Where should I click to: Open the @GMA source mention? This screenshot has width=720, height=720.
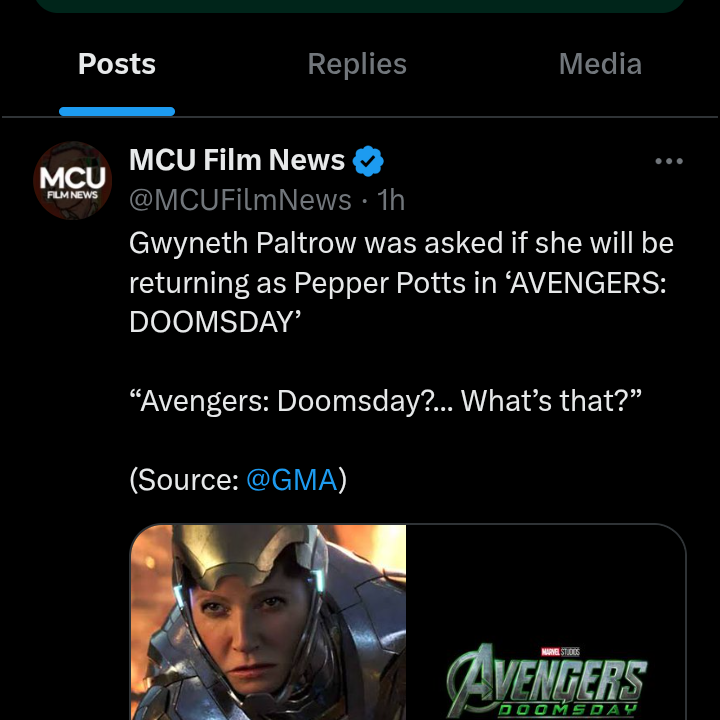pos(292,480)
